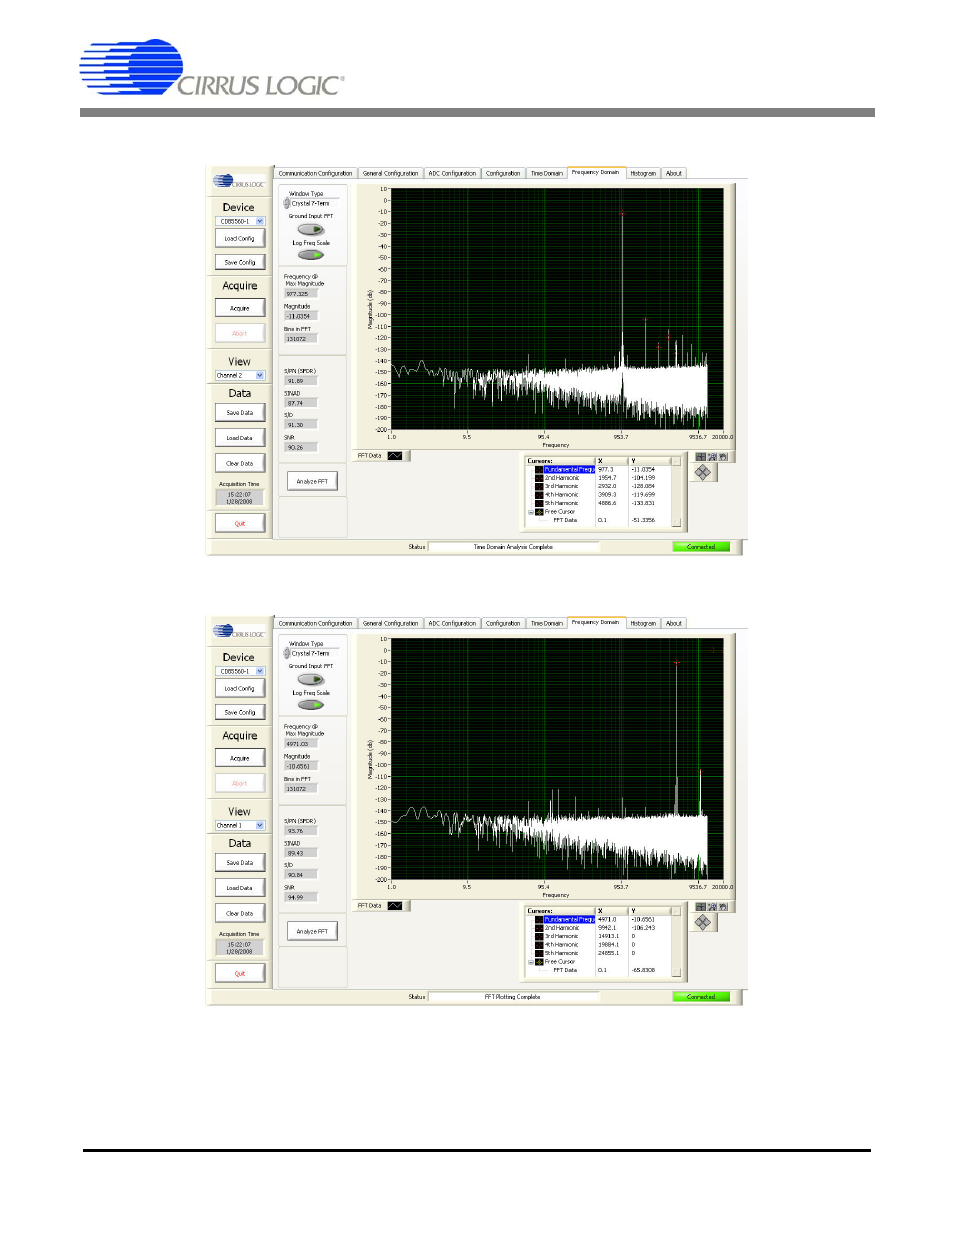Select the cursor crosshair tool in Channel 2 window

coord(700,457)
